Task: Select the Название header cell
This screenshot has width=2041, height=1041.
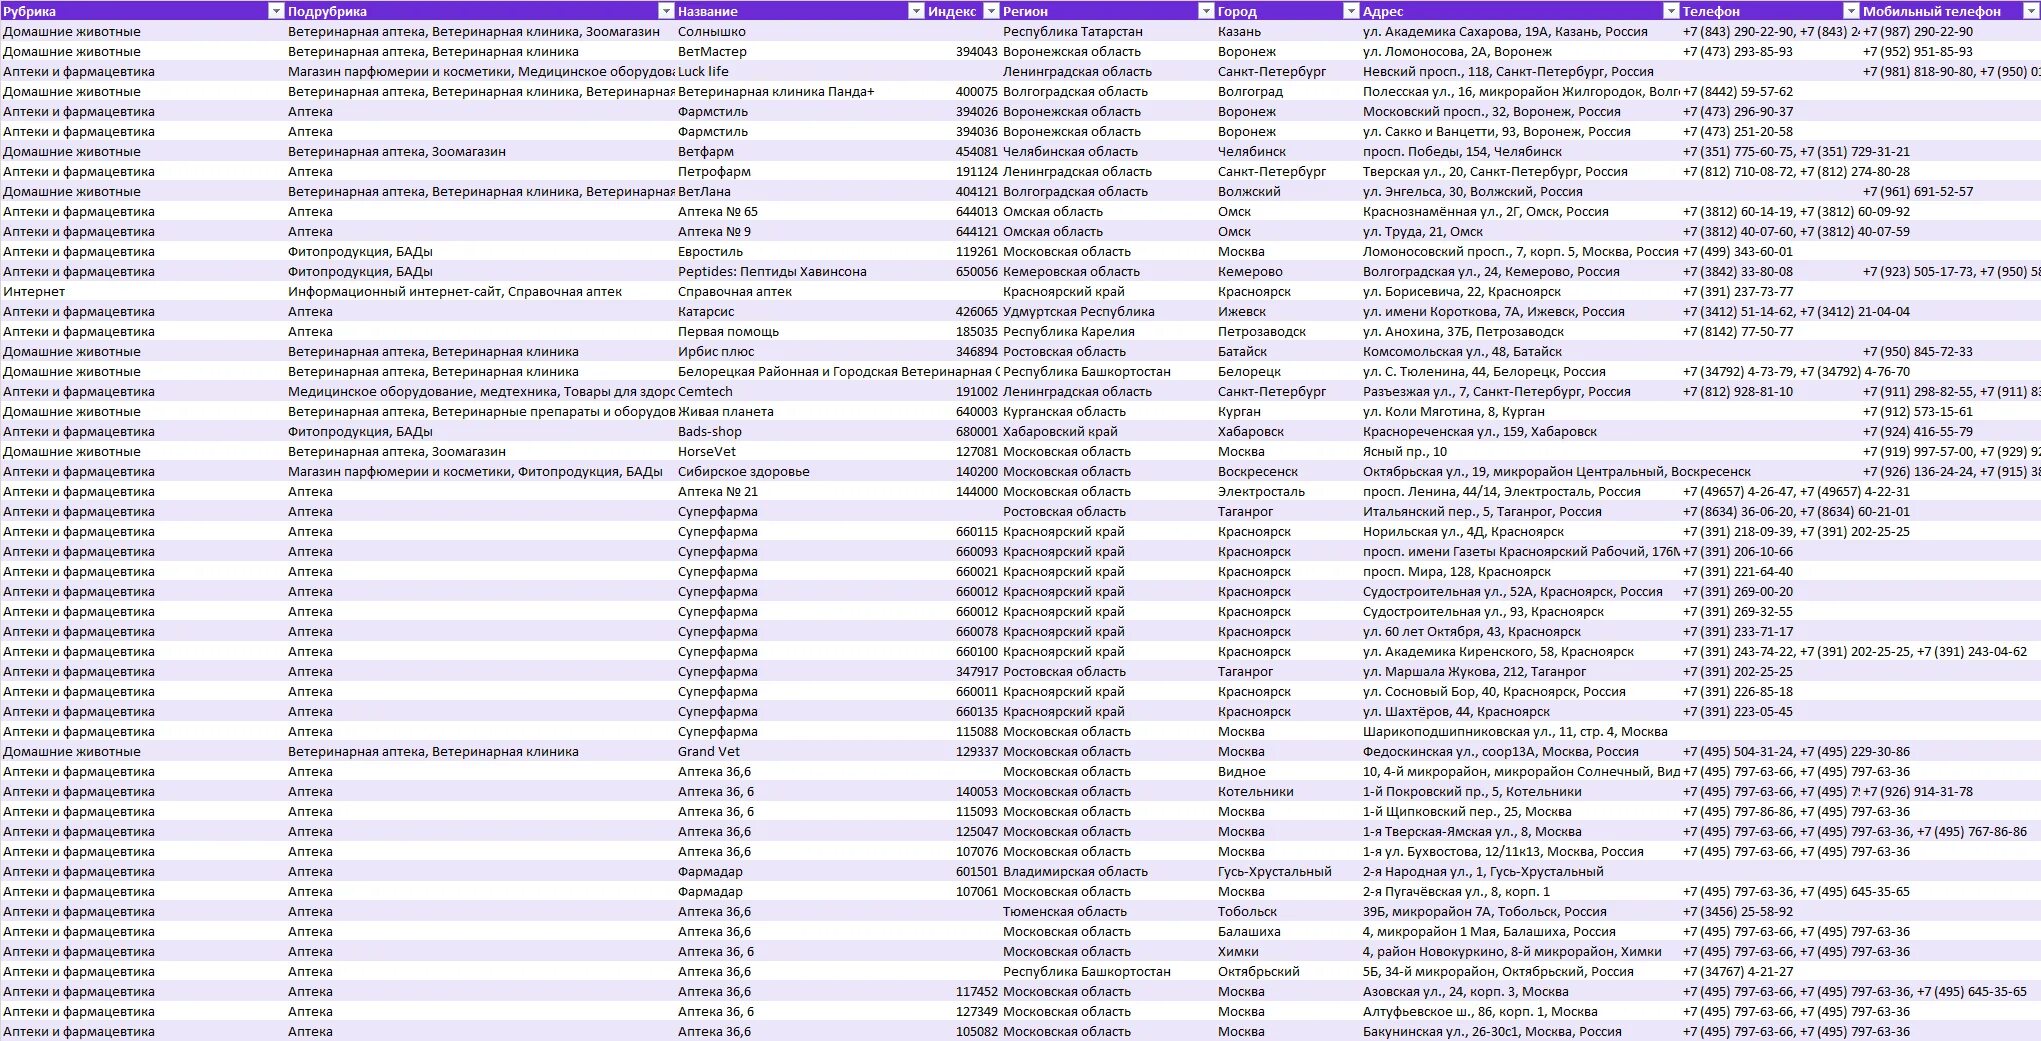Action: [x=800, y=11]
